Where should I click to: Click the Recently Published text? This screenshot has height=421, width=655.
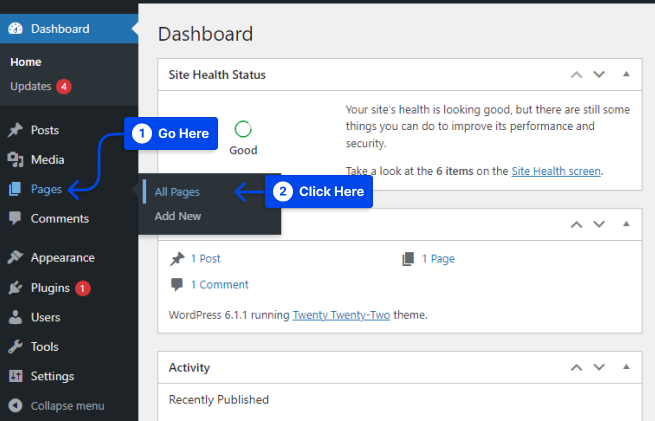pyautogui.click(x=219, y=400)
